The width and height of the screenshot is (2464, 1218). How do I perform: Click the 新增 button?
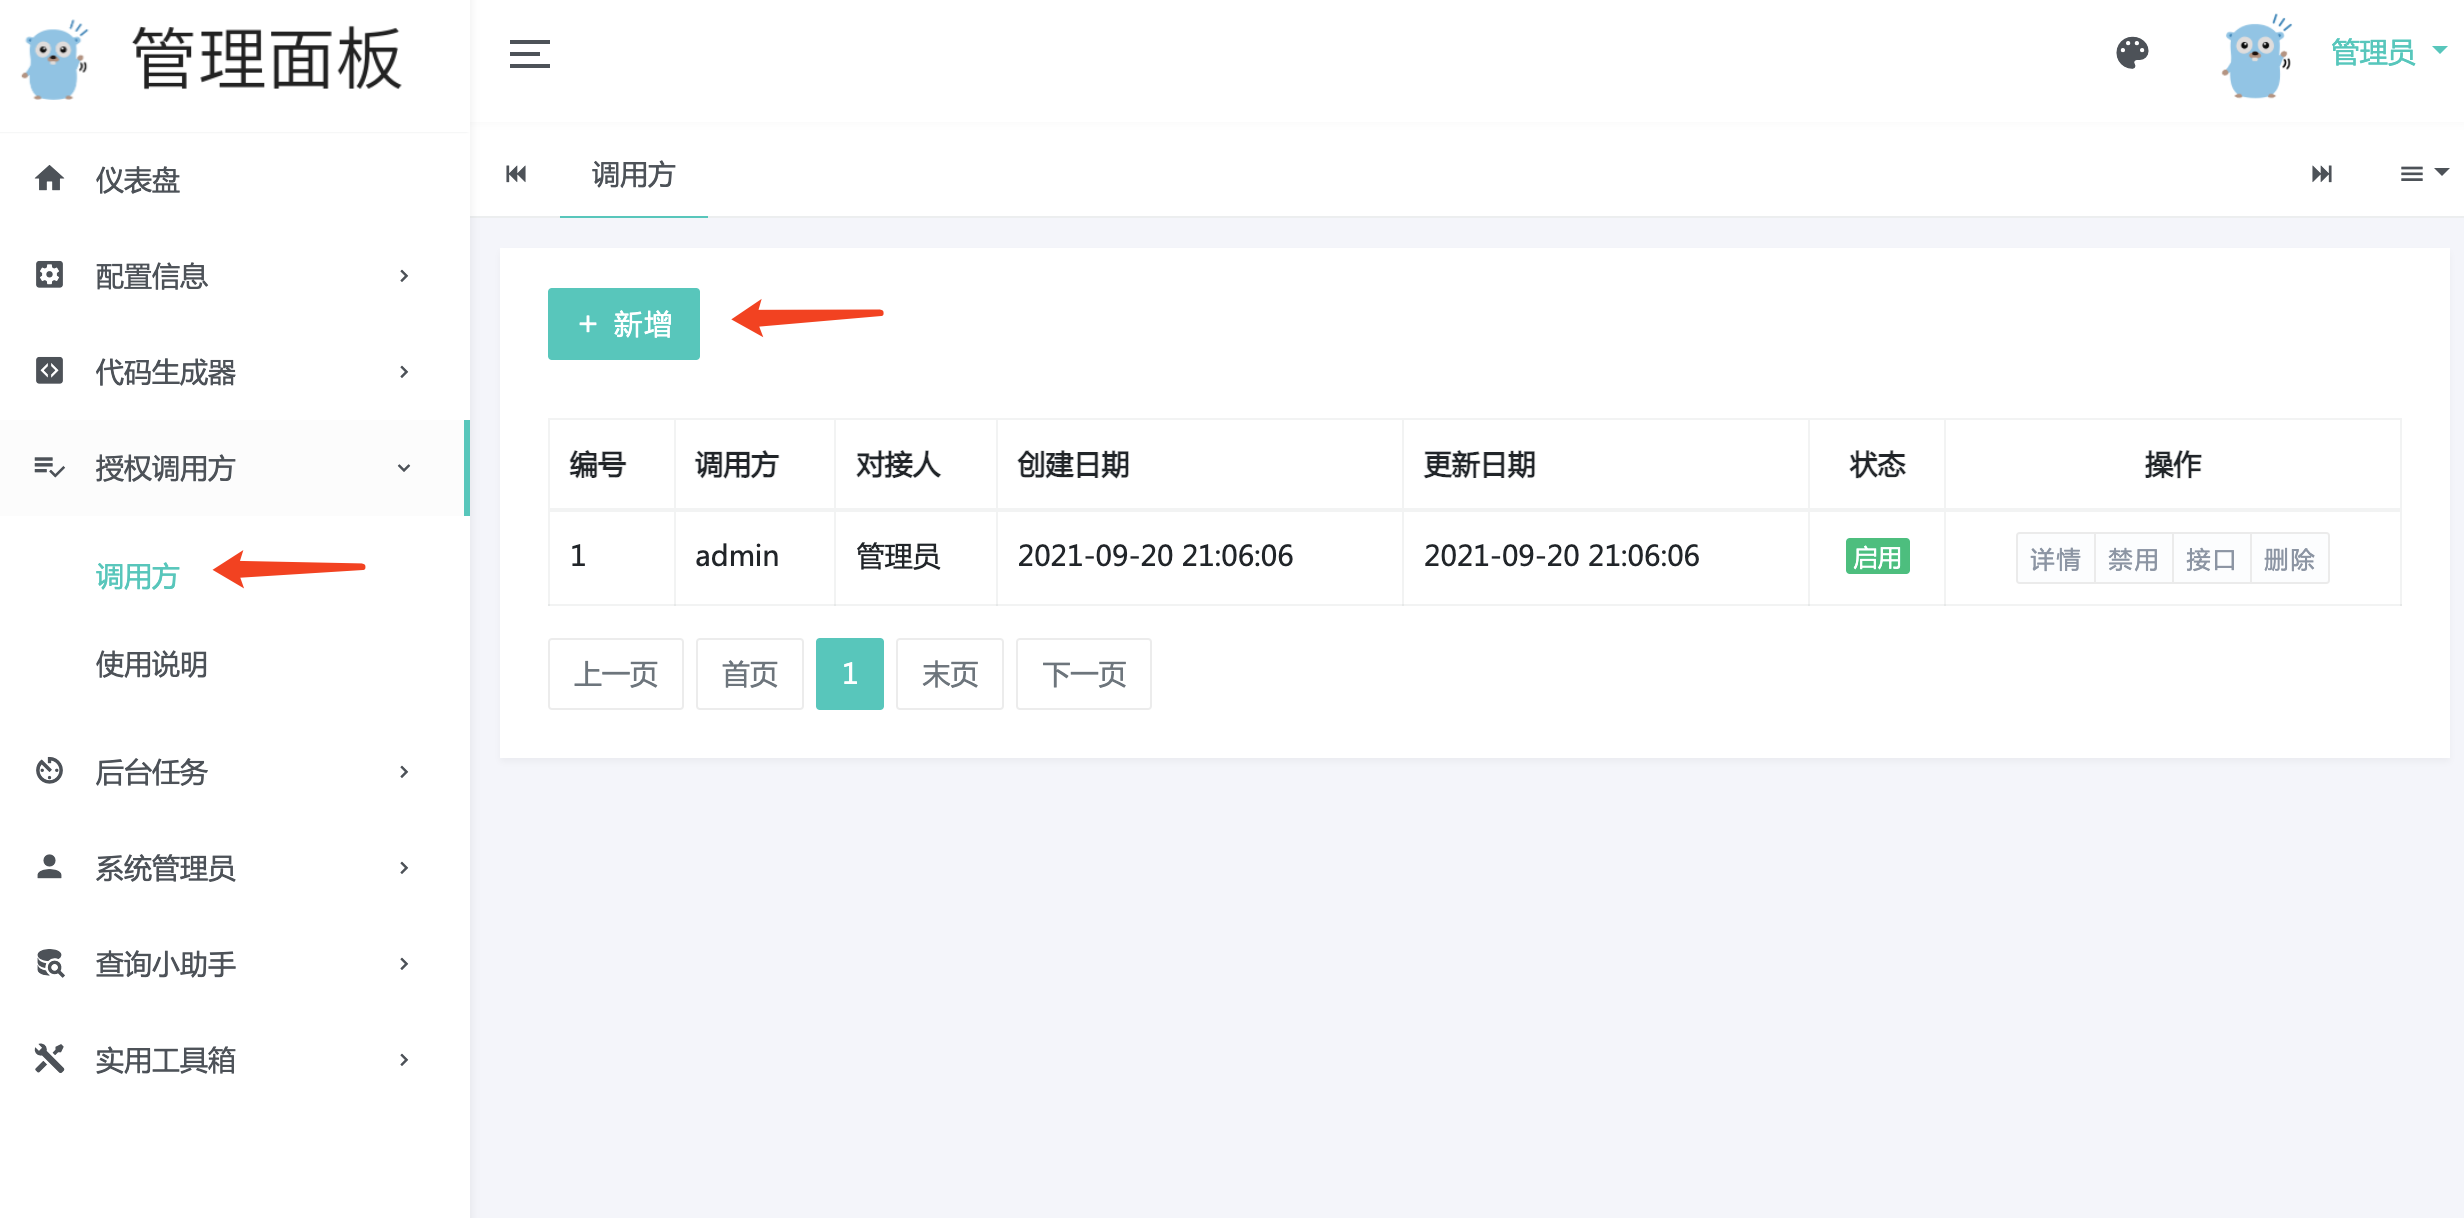pos(624,324)
